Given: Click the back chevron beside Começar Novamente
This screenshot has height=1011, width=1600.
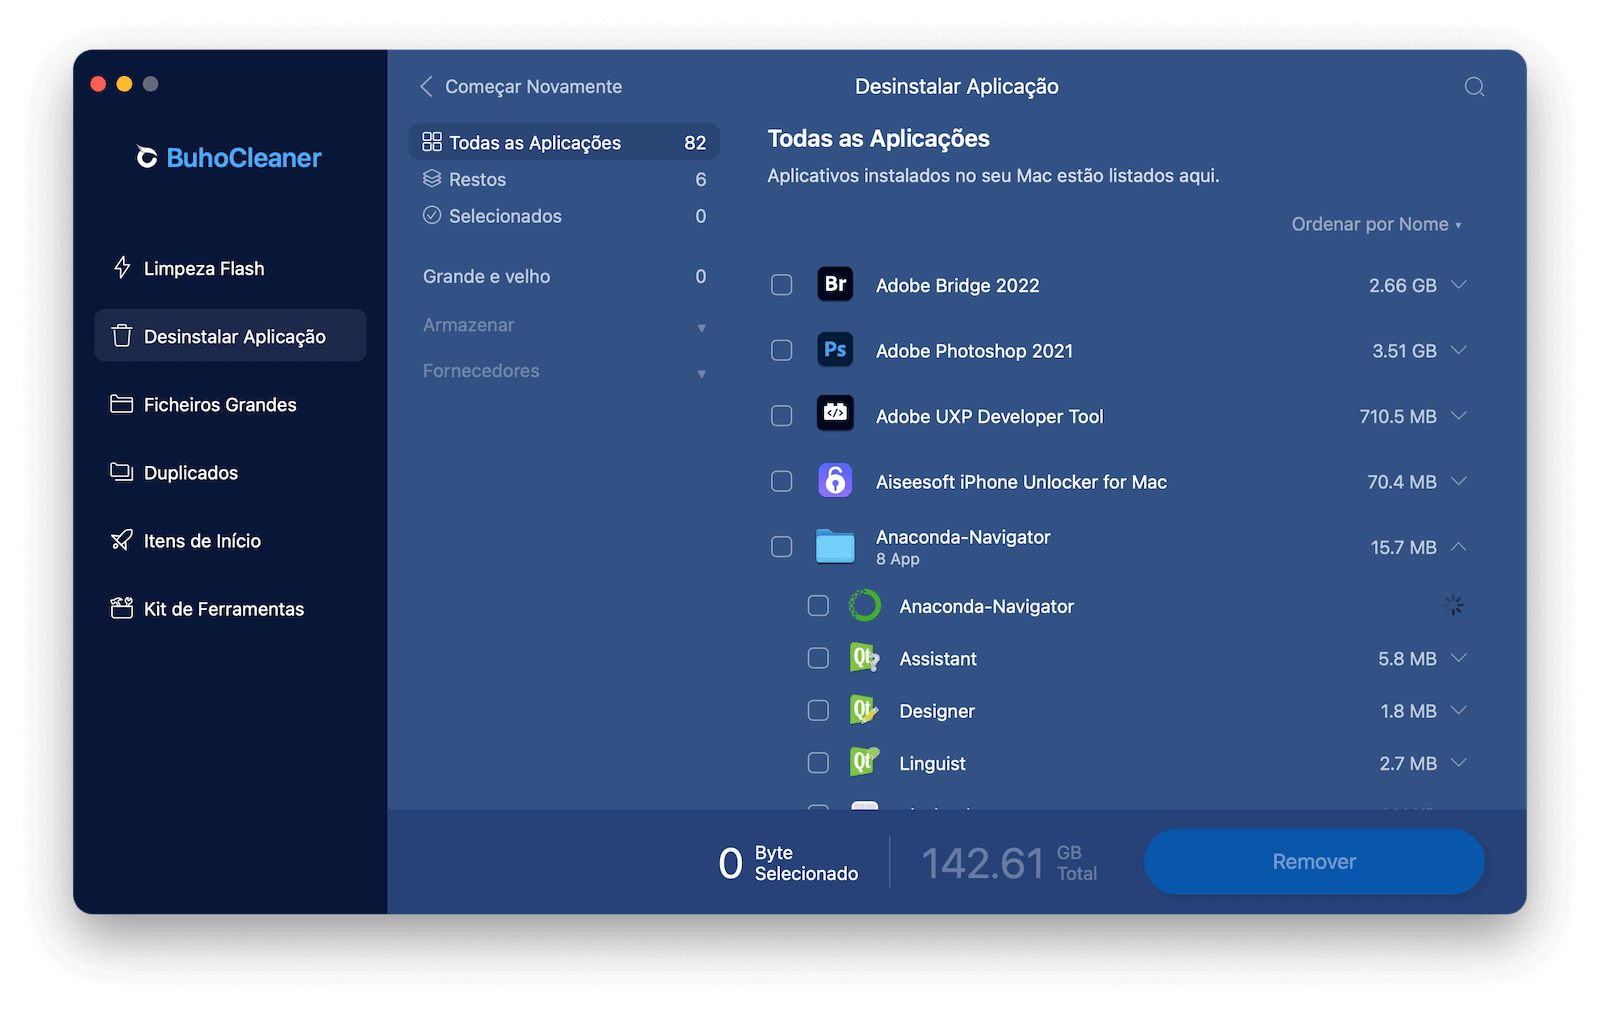Looking at the screenshot, I should tap(427, 87).
